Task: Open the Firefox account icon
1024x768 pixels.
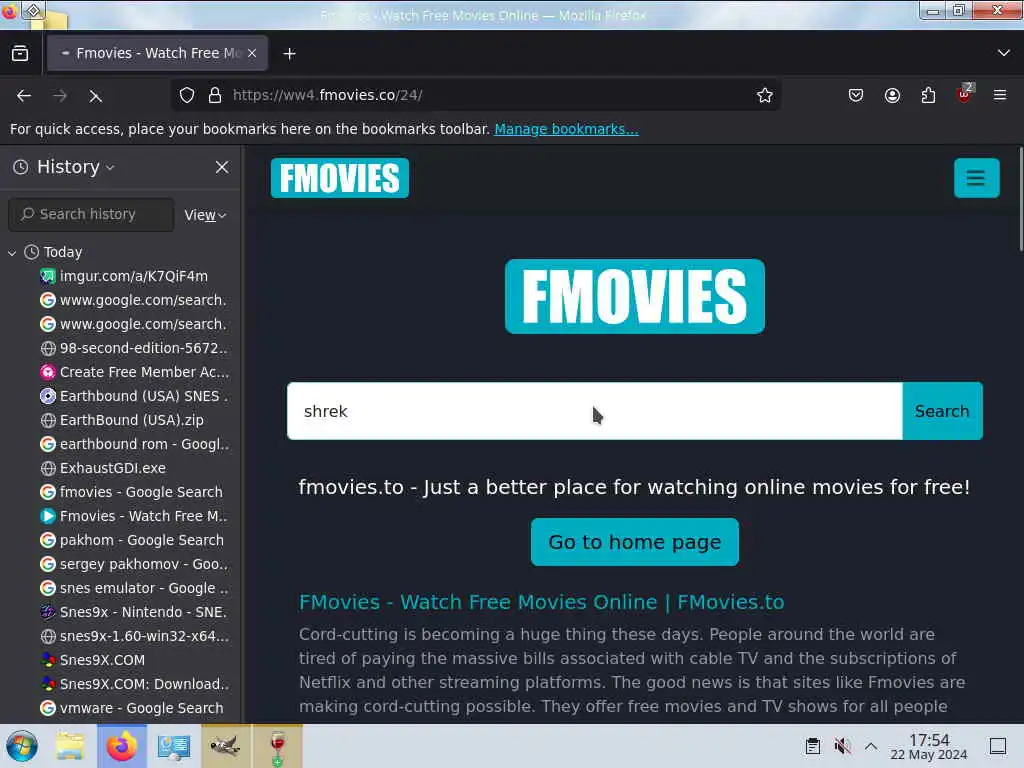Action: pyautogui.click(x=892, y=95)
